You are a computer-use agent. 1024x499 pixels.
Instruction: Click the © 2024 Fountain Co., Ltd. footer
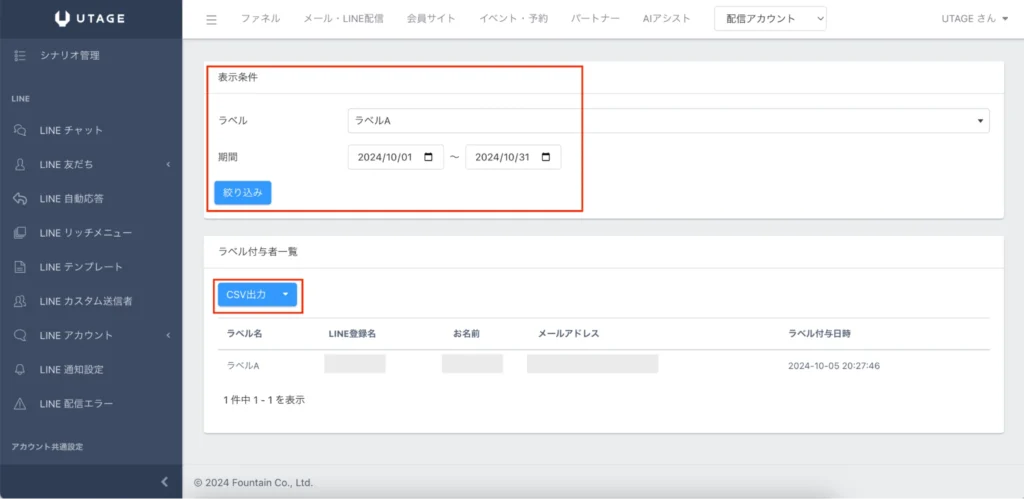253,483
